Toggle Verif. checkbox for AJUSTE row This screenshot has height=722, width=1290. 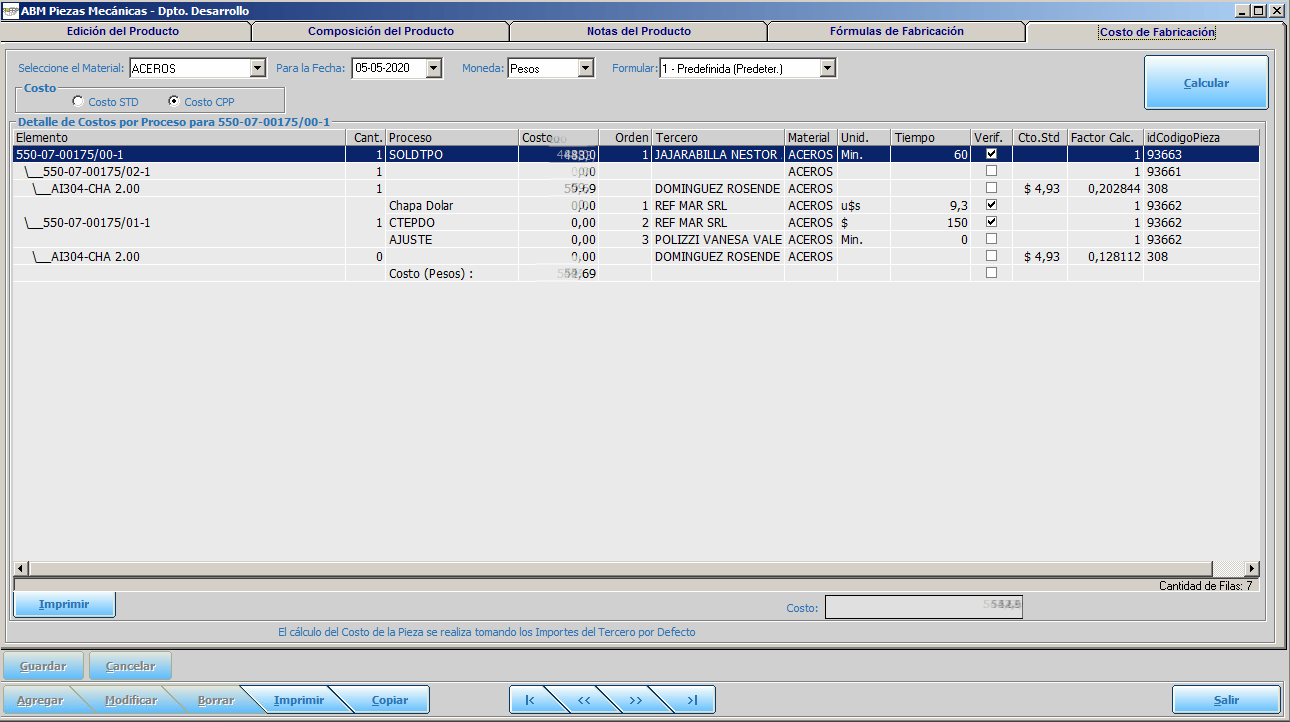point(991,240)
